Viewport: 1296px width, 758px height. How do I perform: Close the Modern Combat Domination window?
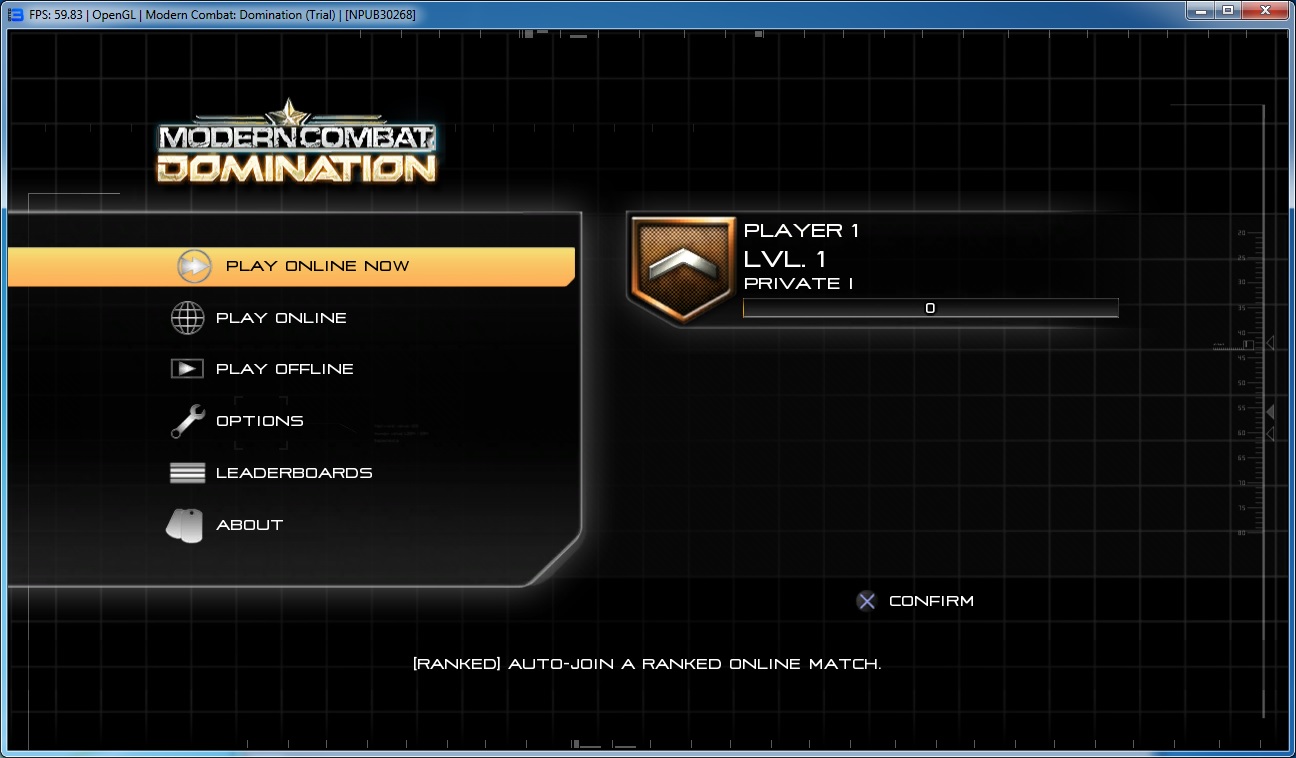pyautogui.click(x=1264, y=11)
